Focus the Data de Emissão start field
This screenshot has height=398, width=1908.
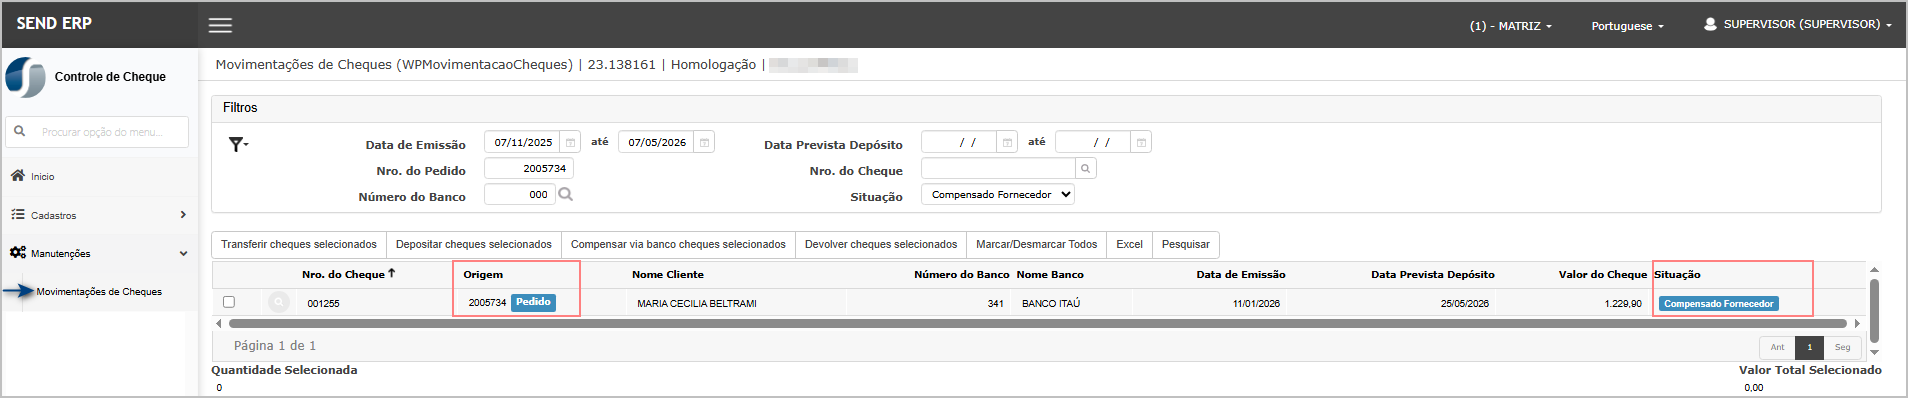point(522,142)
